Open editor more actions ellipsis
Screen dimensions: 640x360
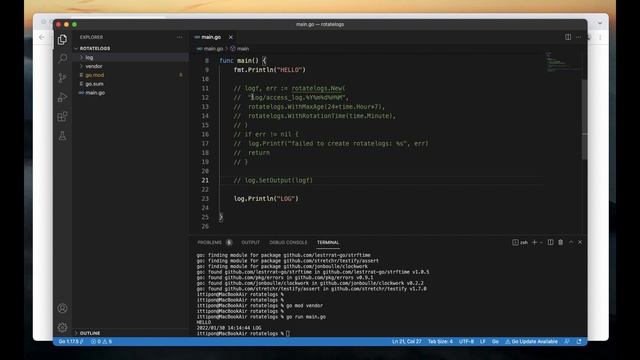[578, 37]
